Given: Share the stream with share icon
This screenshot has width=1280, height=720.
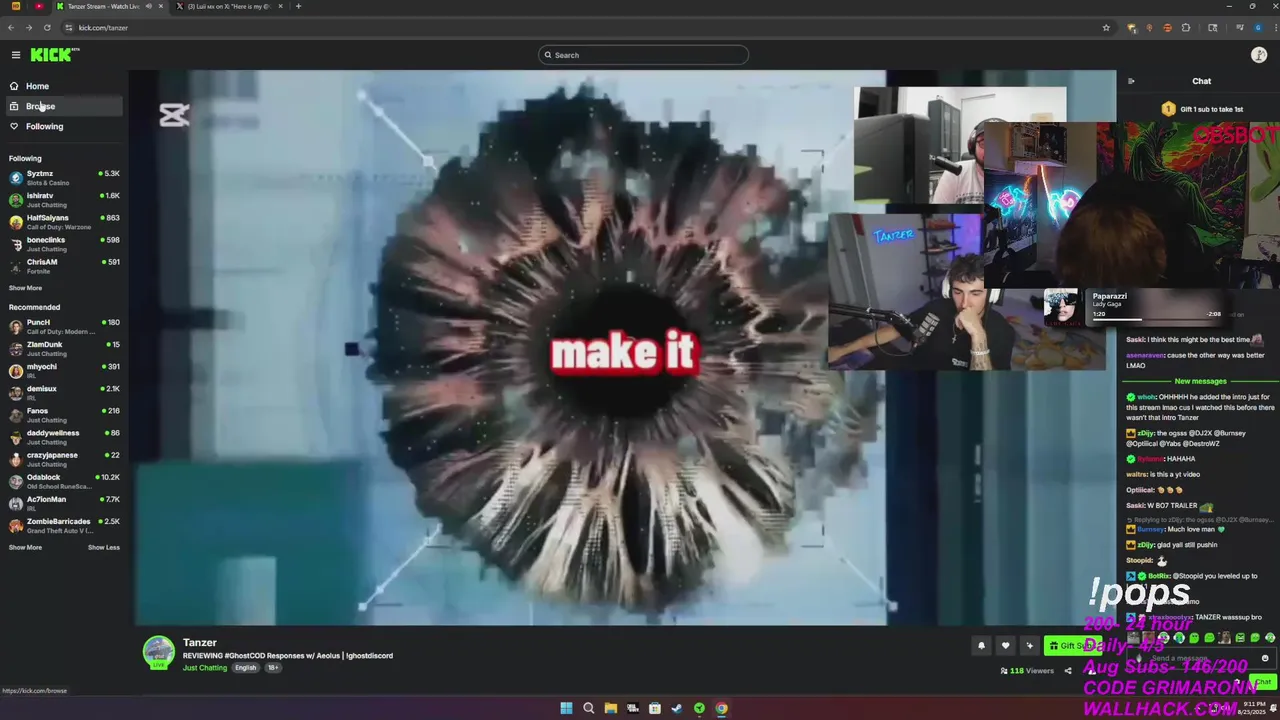Looking at the screenshot, I should [1068, 671].
